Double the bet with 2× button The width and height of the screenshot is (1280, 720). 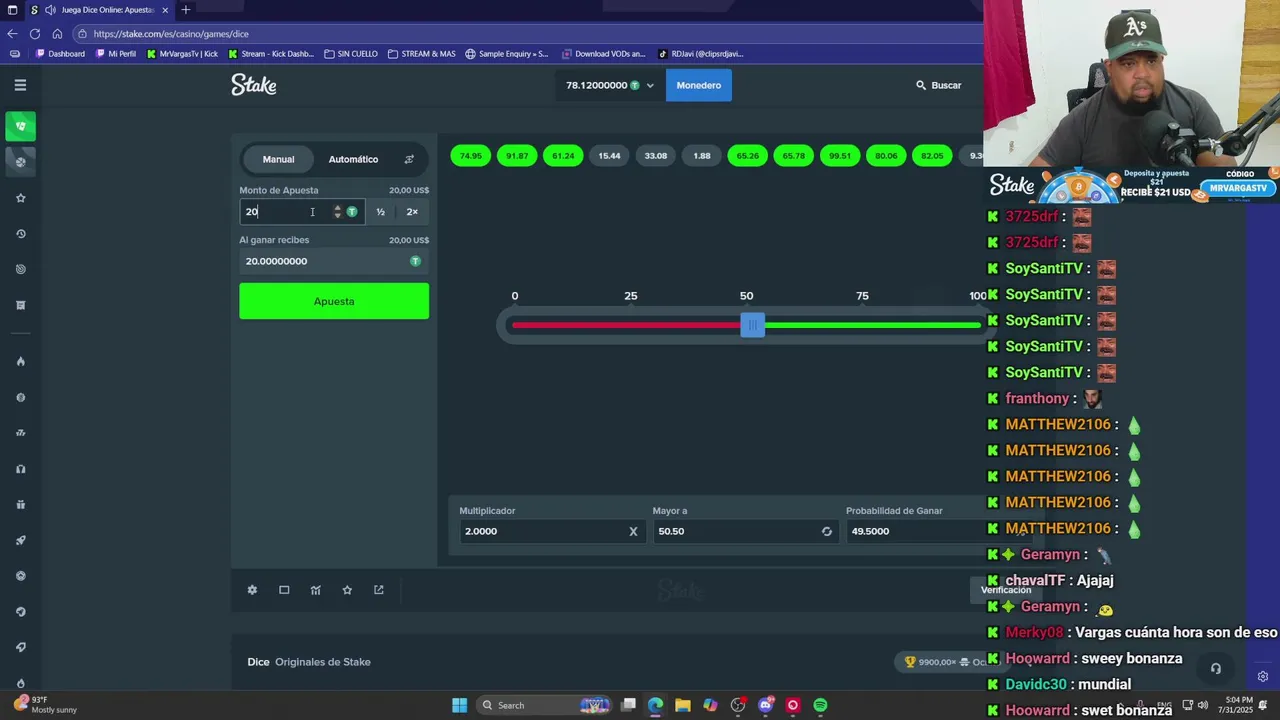point(412,211)
